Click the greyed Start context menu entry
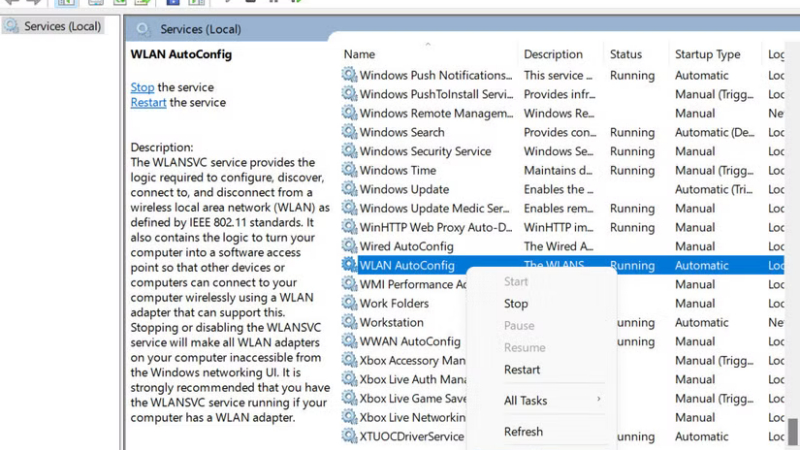This screenshot has height=450, width=800. tap(515, 282)
